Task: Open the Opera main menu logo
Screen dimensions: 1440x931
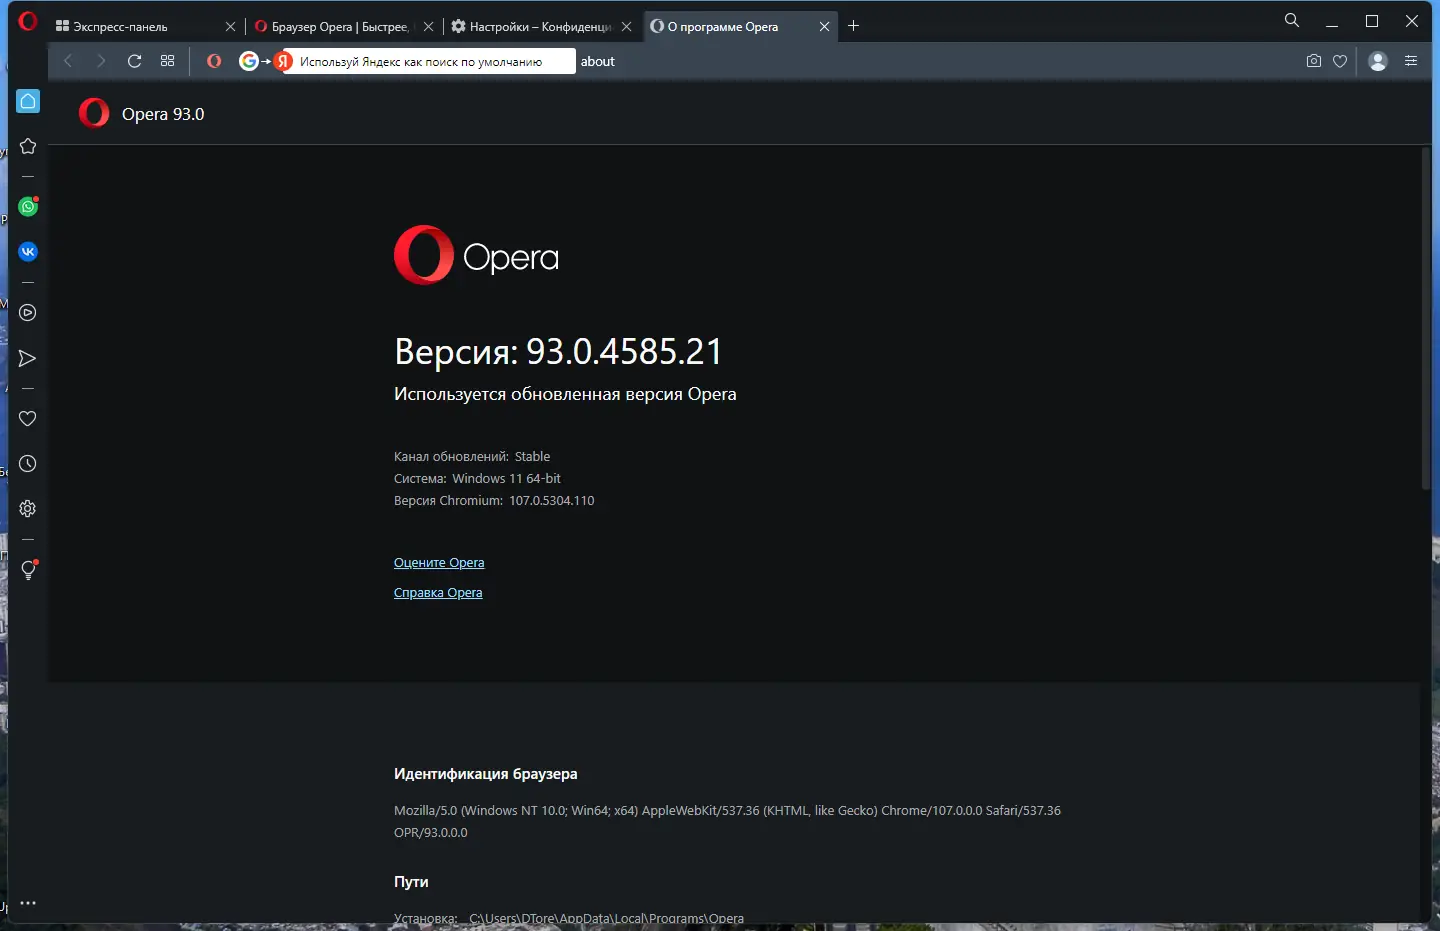Action: click(x=28, y=21)
